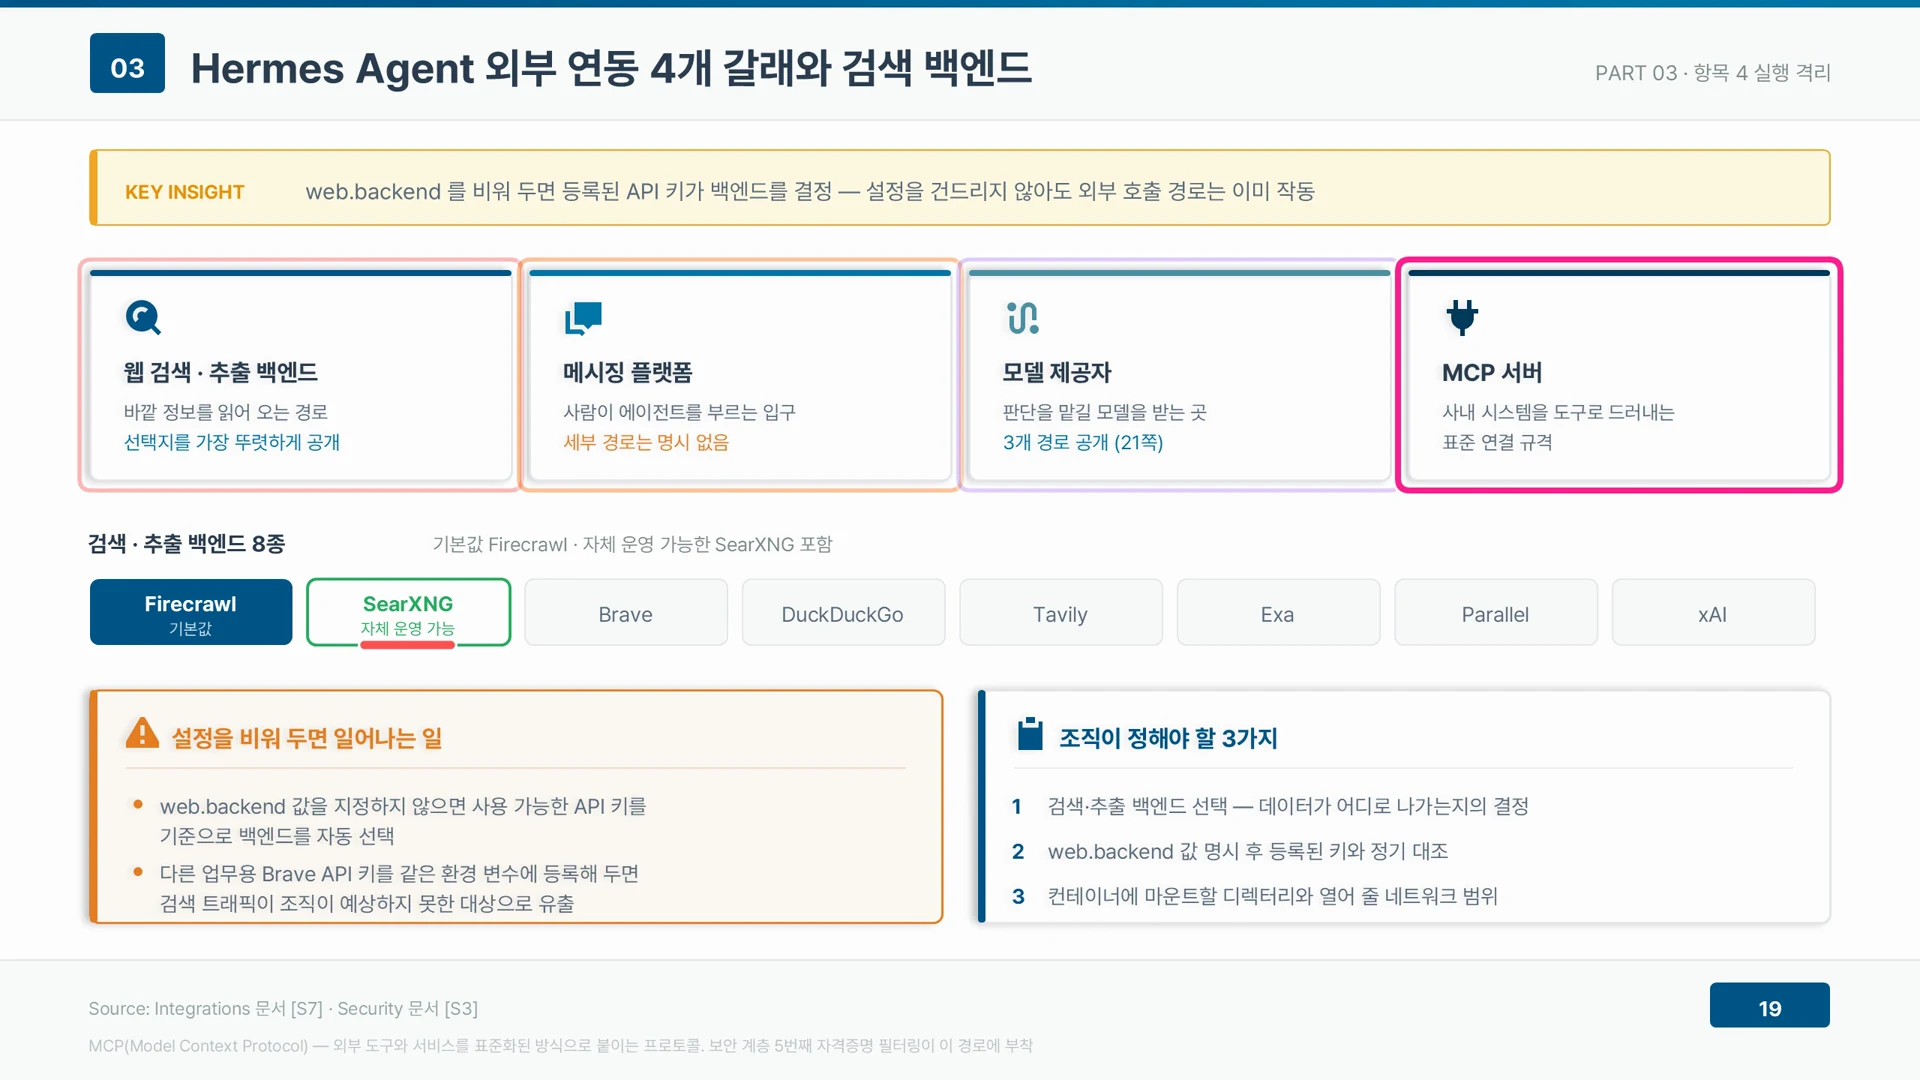Pick the Exa backend chip
The height and width of the screenshot is (1080, 1920).
pos(1278,612)
